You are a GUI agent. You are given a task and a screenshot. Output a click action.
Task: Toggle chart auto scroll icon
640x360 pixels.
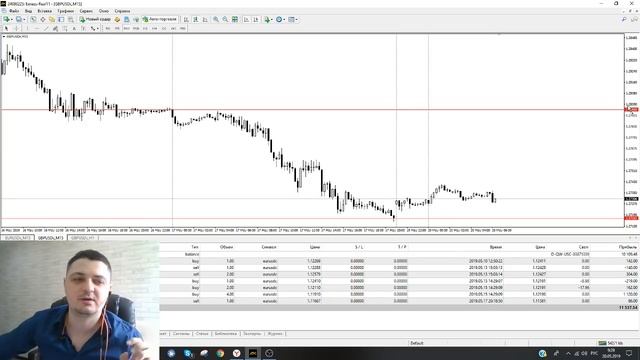coord(246,19)
